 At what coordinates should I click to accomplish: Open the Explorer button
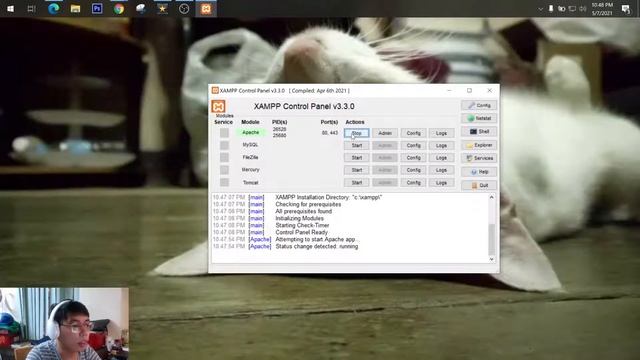coord(479,145)
